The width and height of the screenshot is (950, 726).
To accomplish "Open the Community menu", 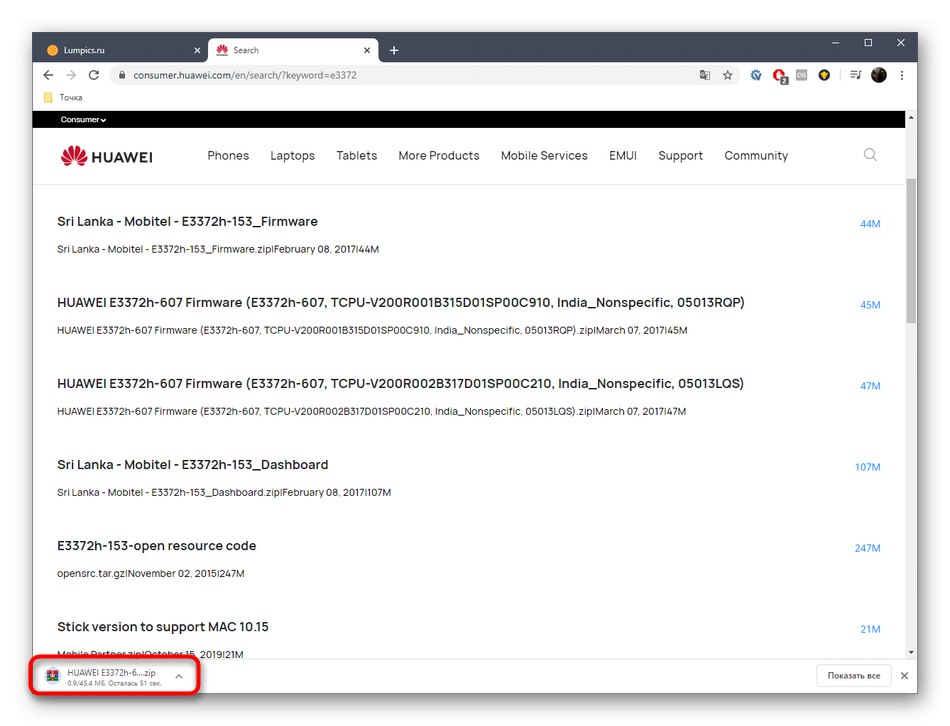I will 756,155.
